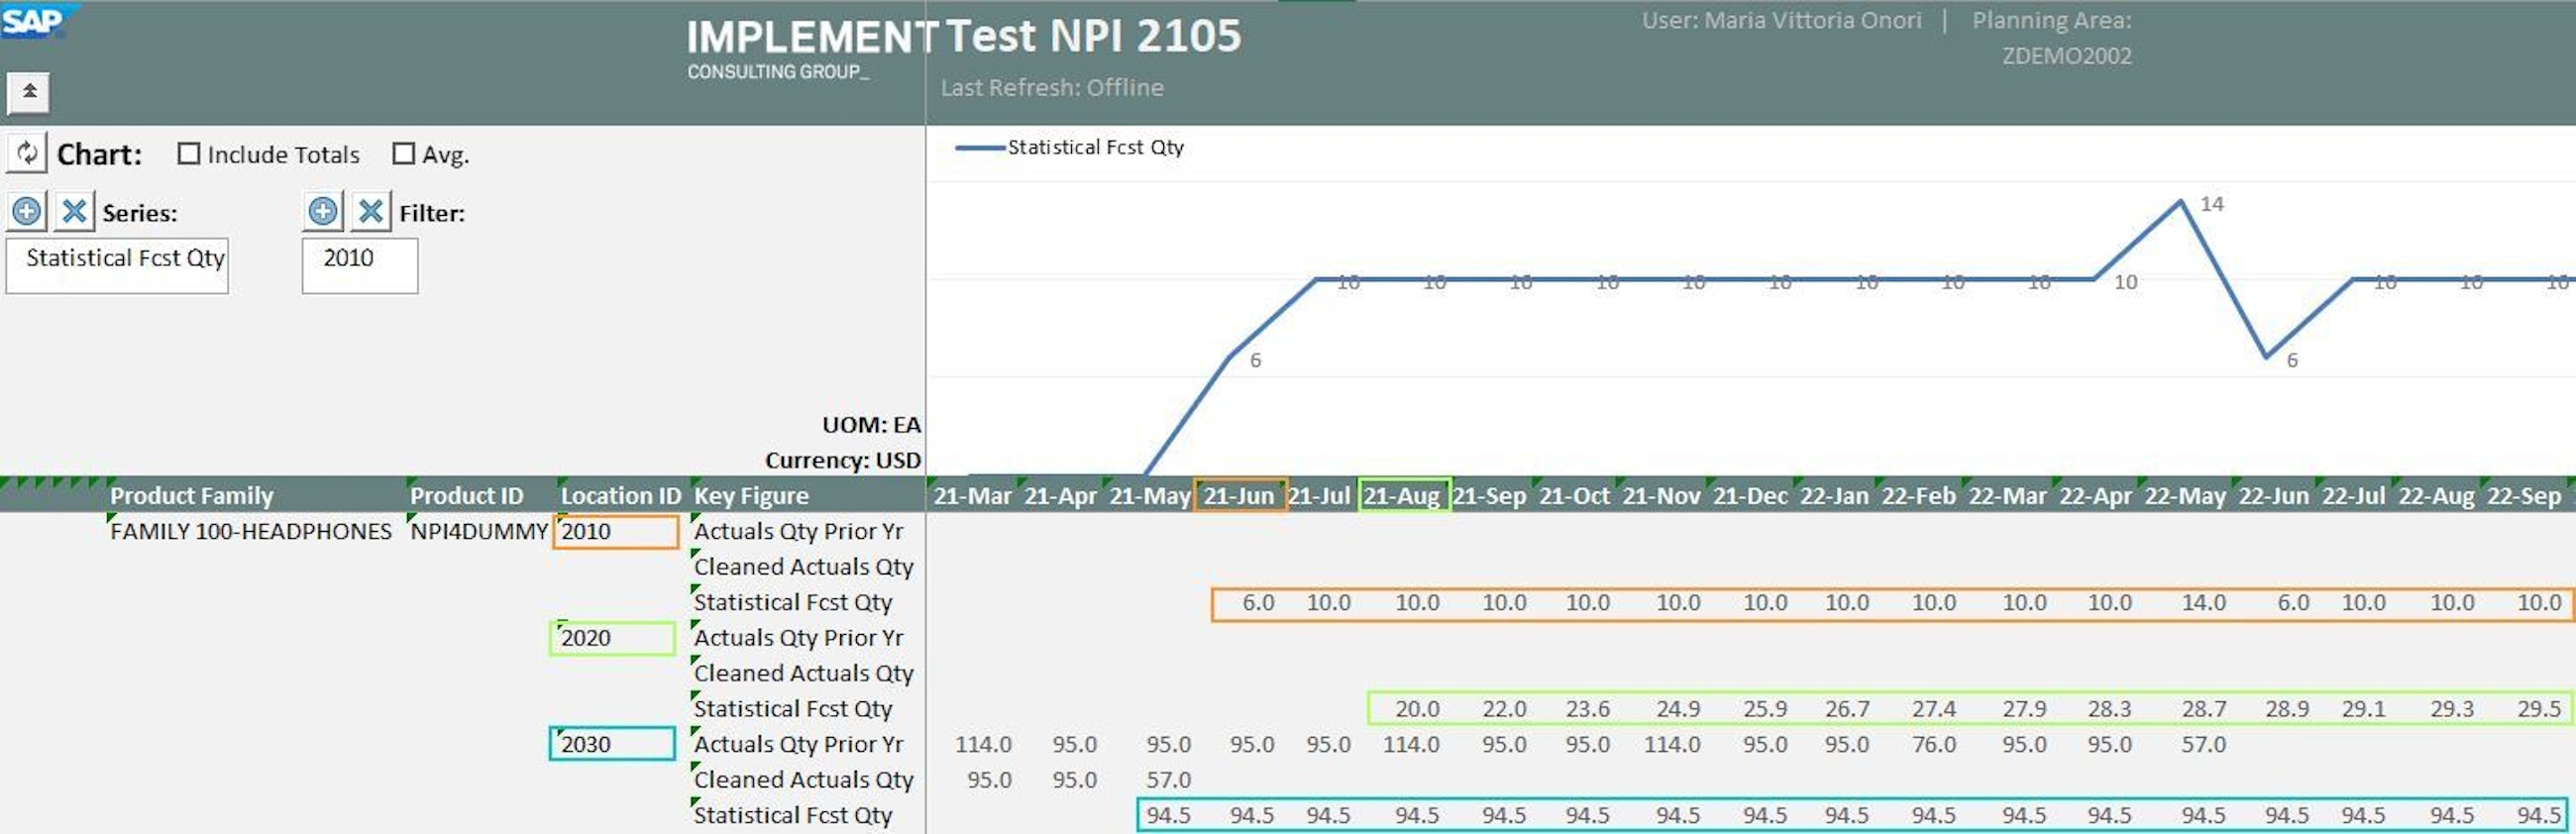Select the Location ID 2020 cell
The image size is (2576, 834).
(612, 638)
